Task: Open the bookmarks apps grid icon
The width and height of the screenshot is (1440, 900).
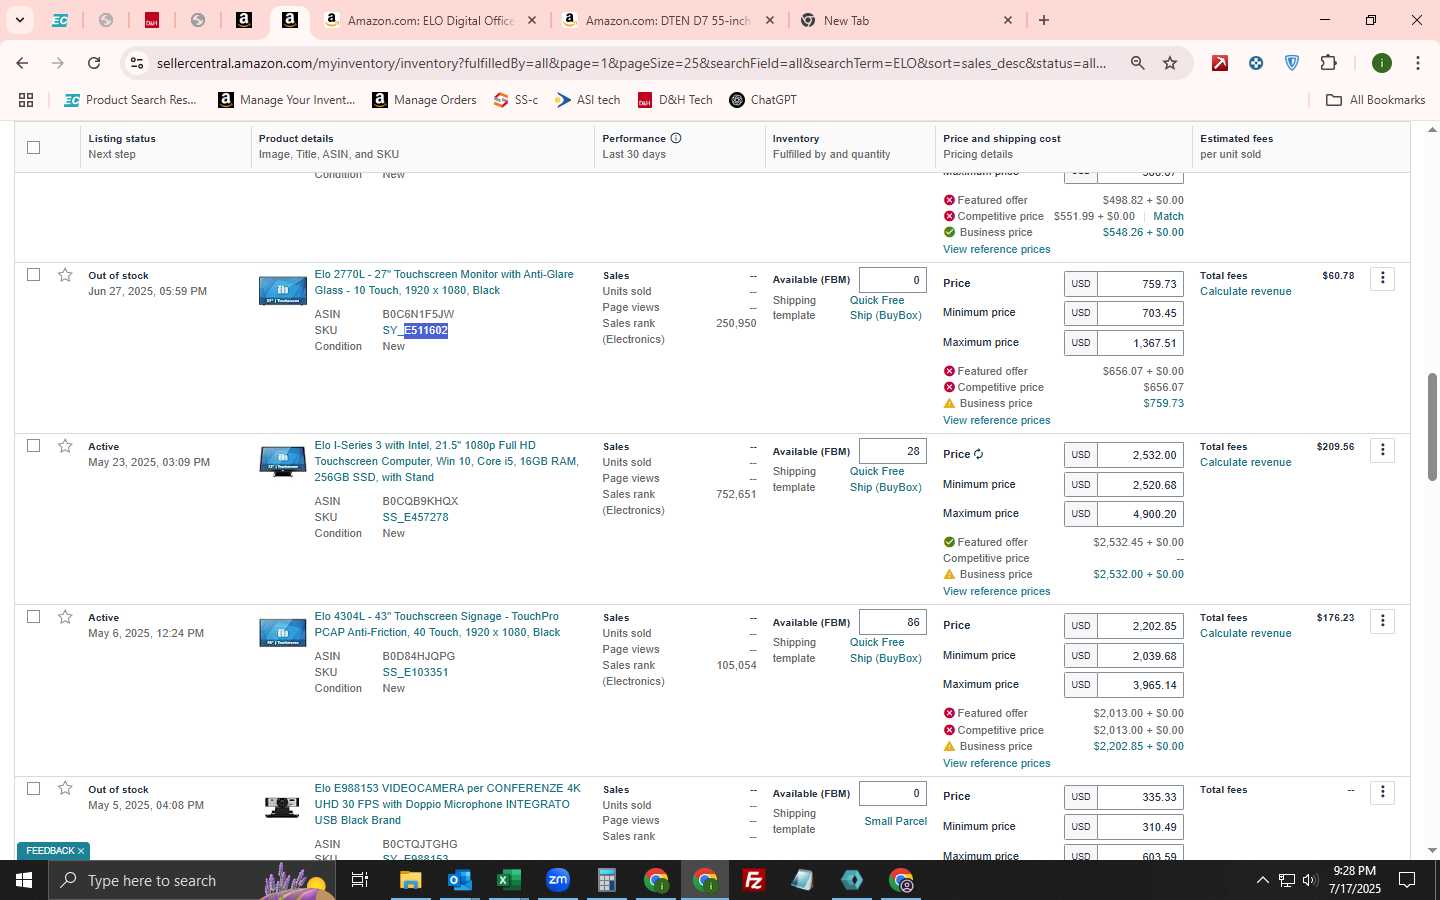Action: coord(26,100)
